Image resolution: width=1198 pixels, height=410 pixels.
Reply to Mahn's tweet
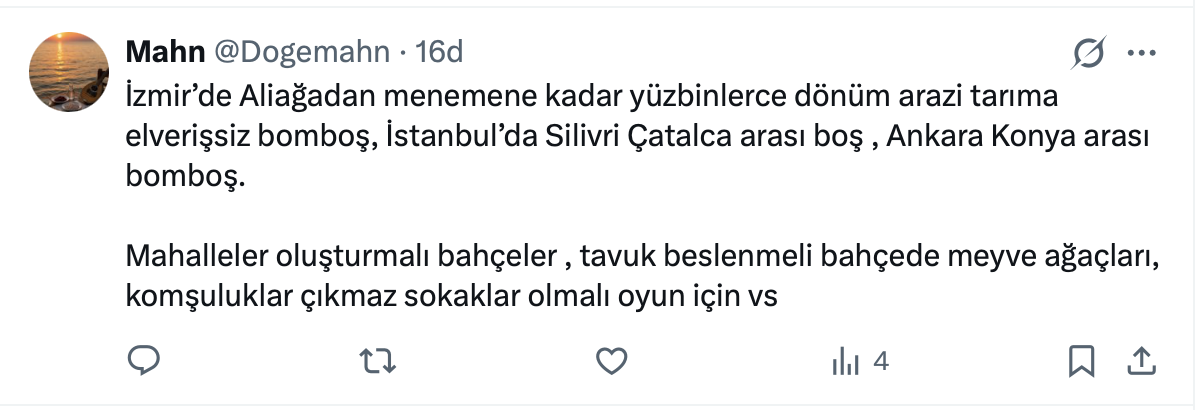145,360
